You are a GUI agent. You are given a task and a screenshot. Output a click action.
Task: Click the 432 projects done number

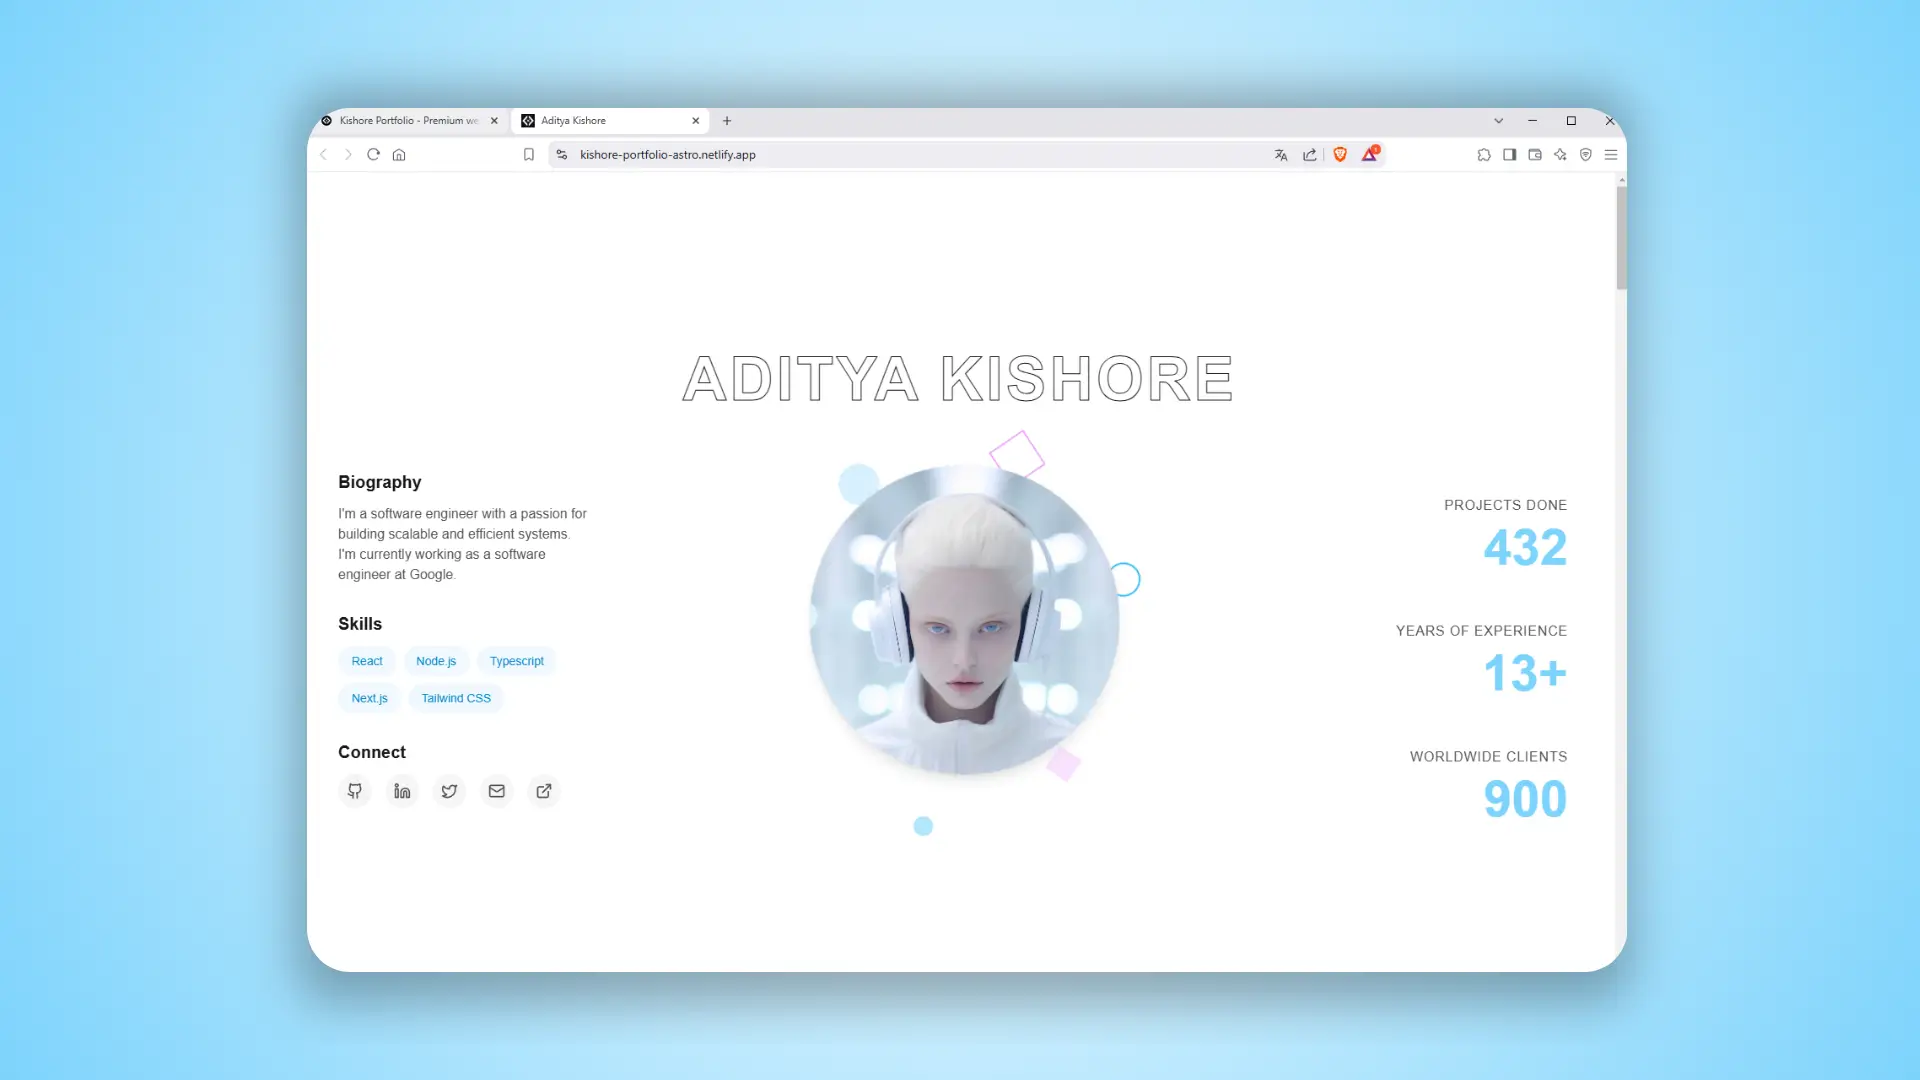click(x=1525, y=547)
